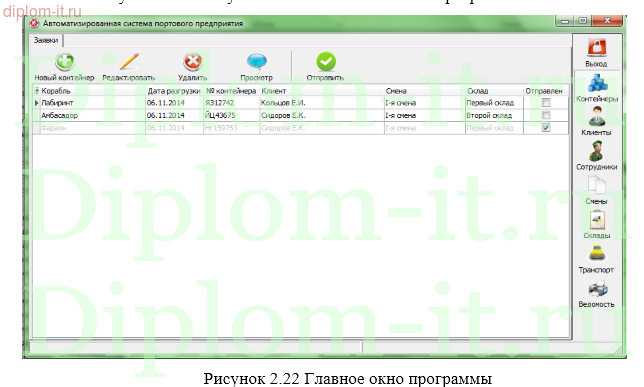Click the Редактировать pencil icon
Viewport: 644px width, 387px height.
(x=129, y=62)
